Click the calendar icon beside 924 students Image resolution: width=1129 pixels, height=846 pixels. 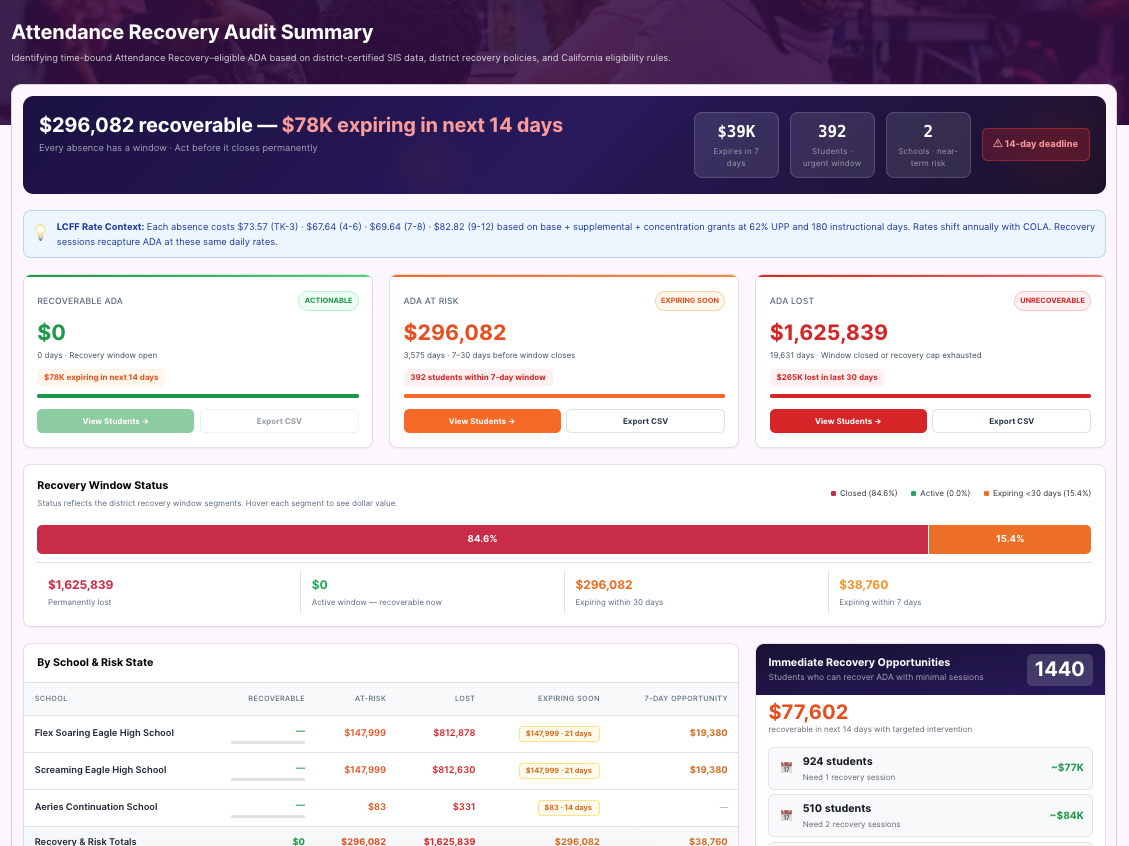tap(786, 768)
